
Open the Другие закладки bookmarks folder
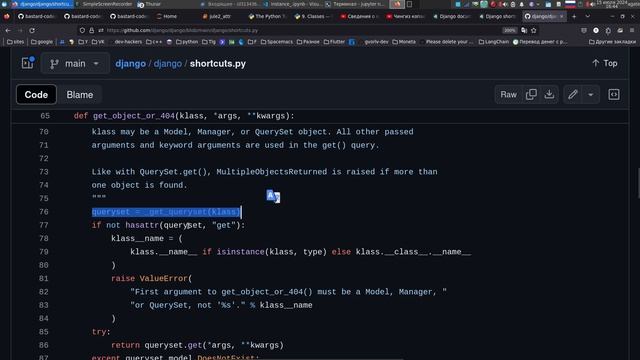click(612, 42)
